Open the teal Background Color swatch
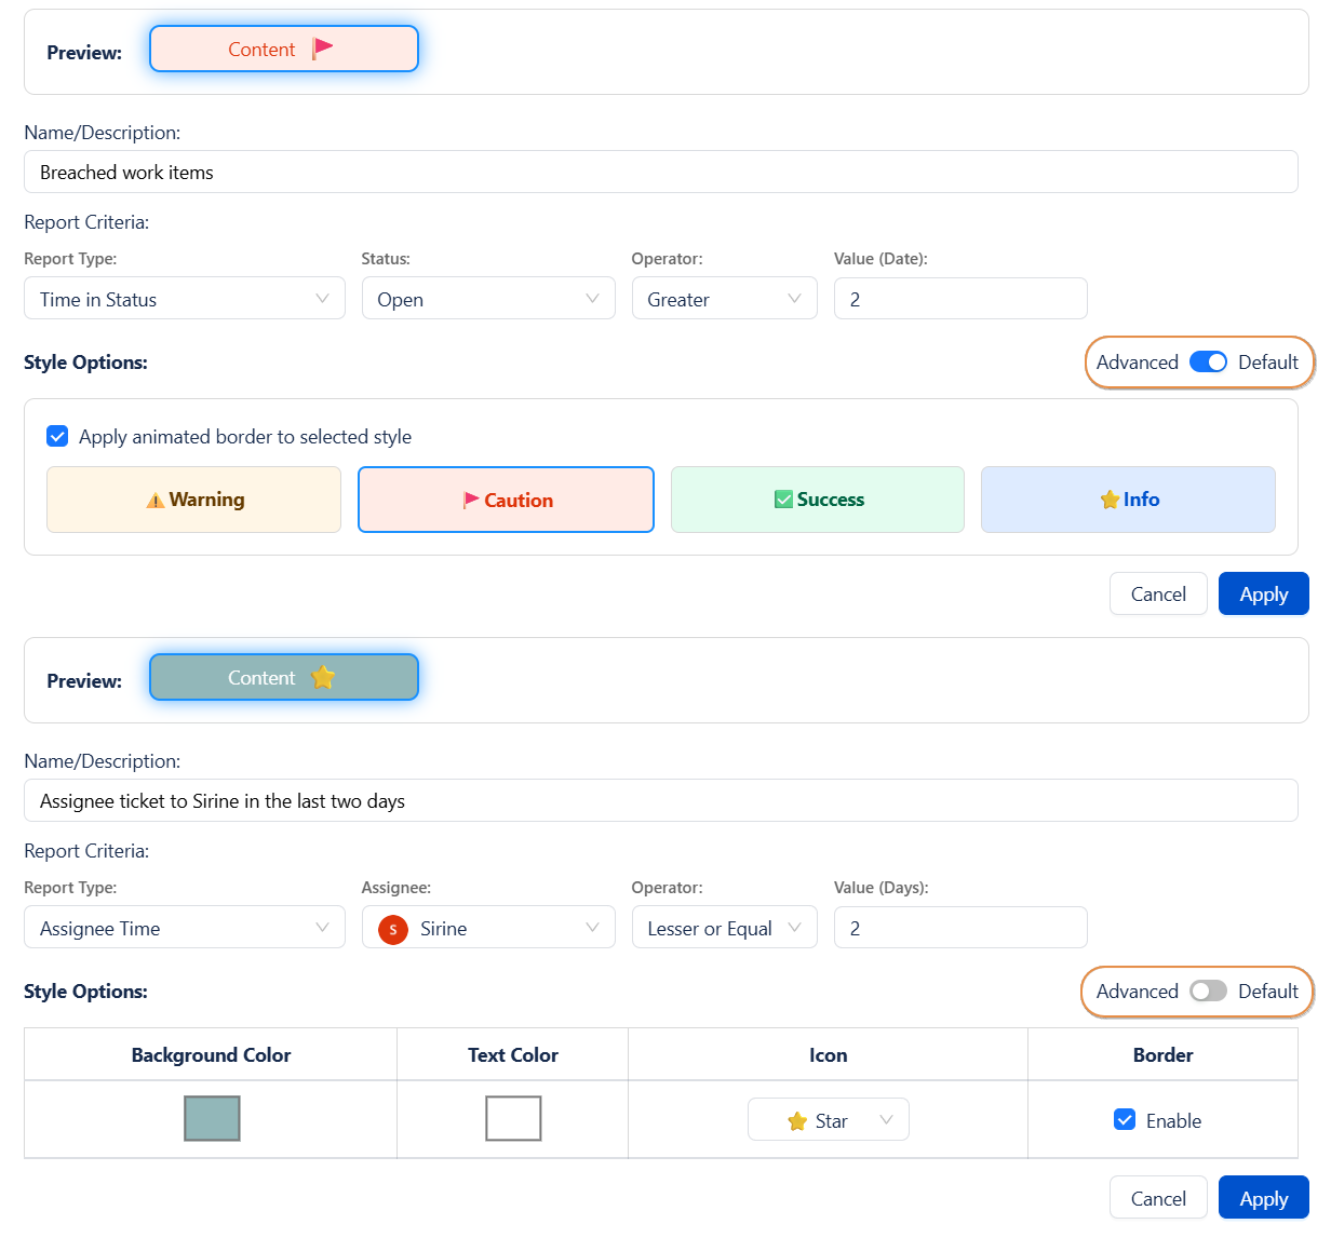This screenshot has width=1333, height=1241. (x=212, y=1119)
